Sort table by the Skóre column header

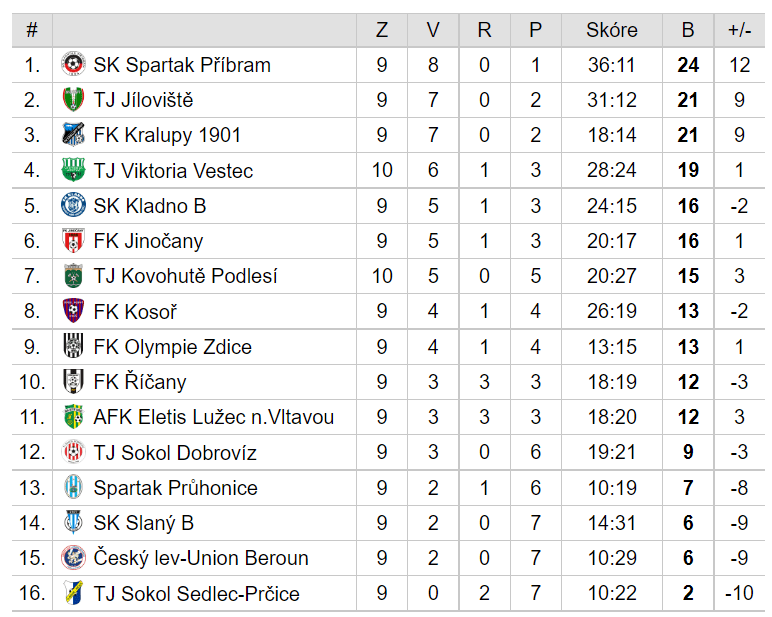tap(612, 30)
